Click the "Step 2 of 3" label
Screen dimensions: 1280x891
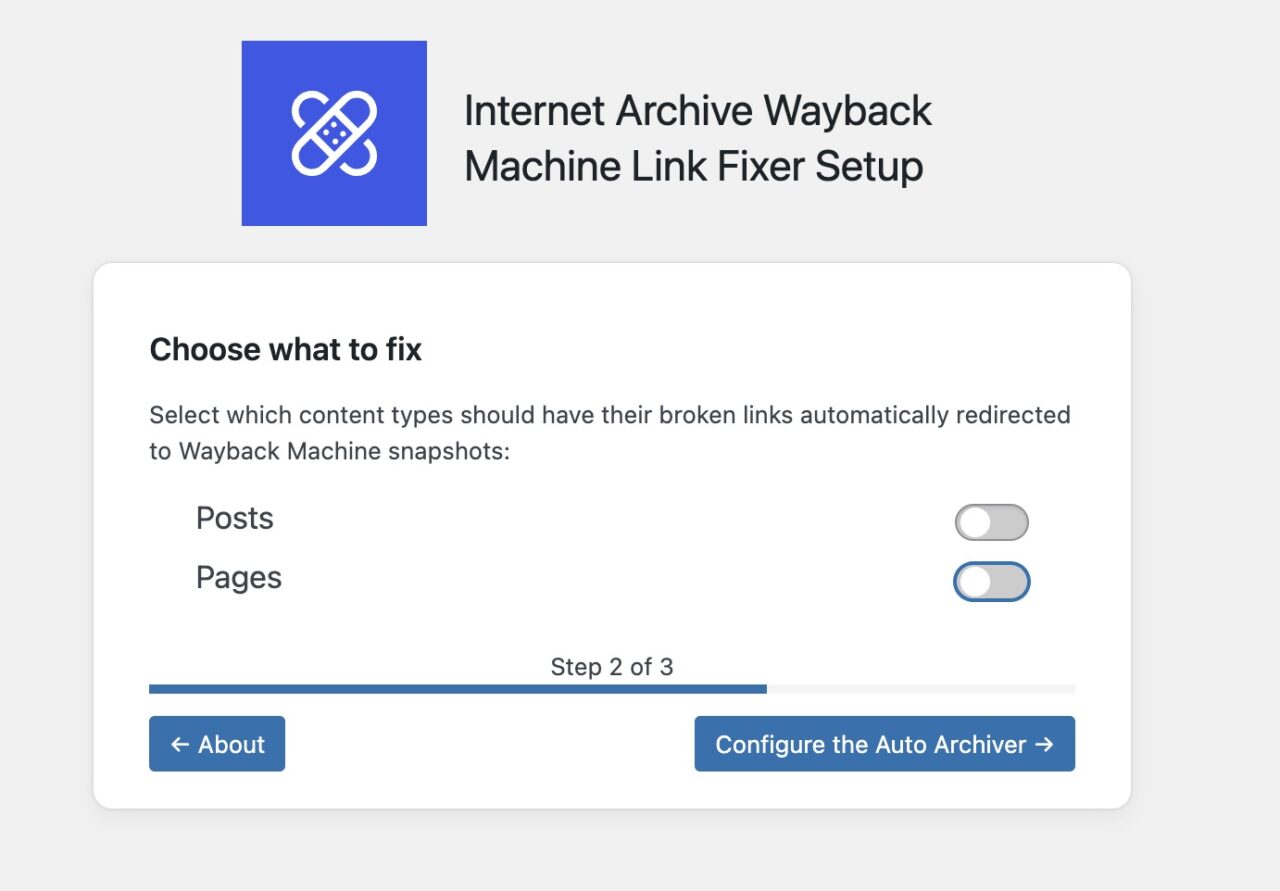point(611,667)
